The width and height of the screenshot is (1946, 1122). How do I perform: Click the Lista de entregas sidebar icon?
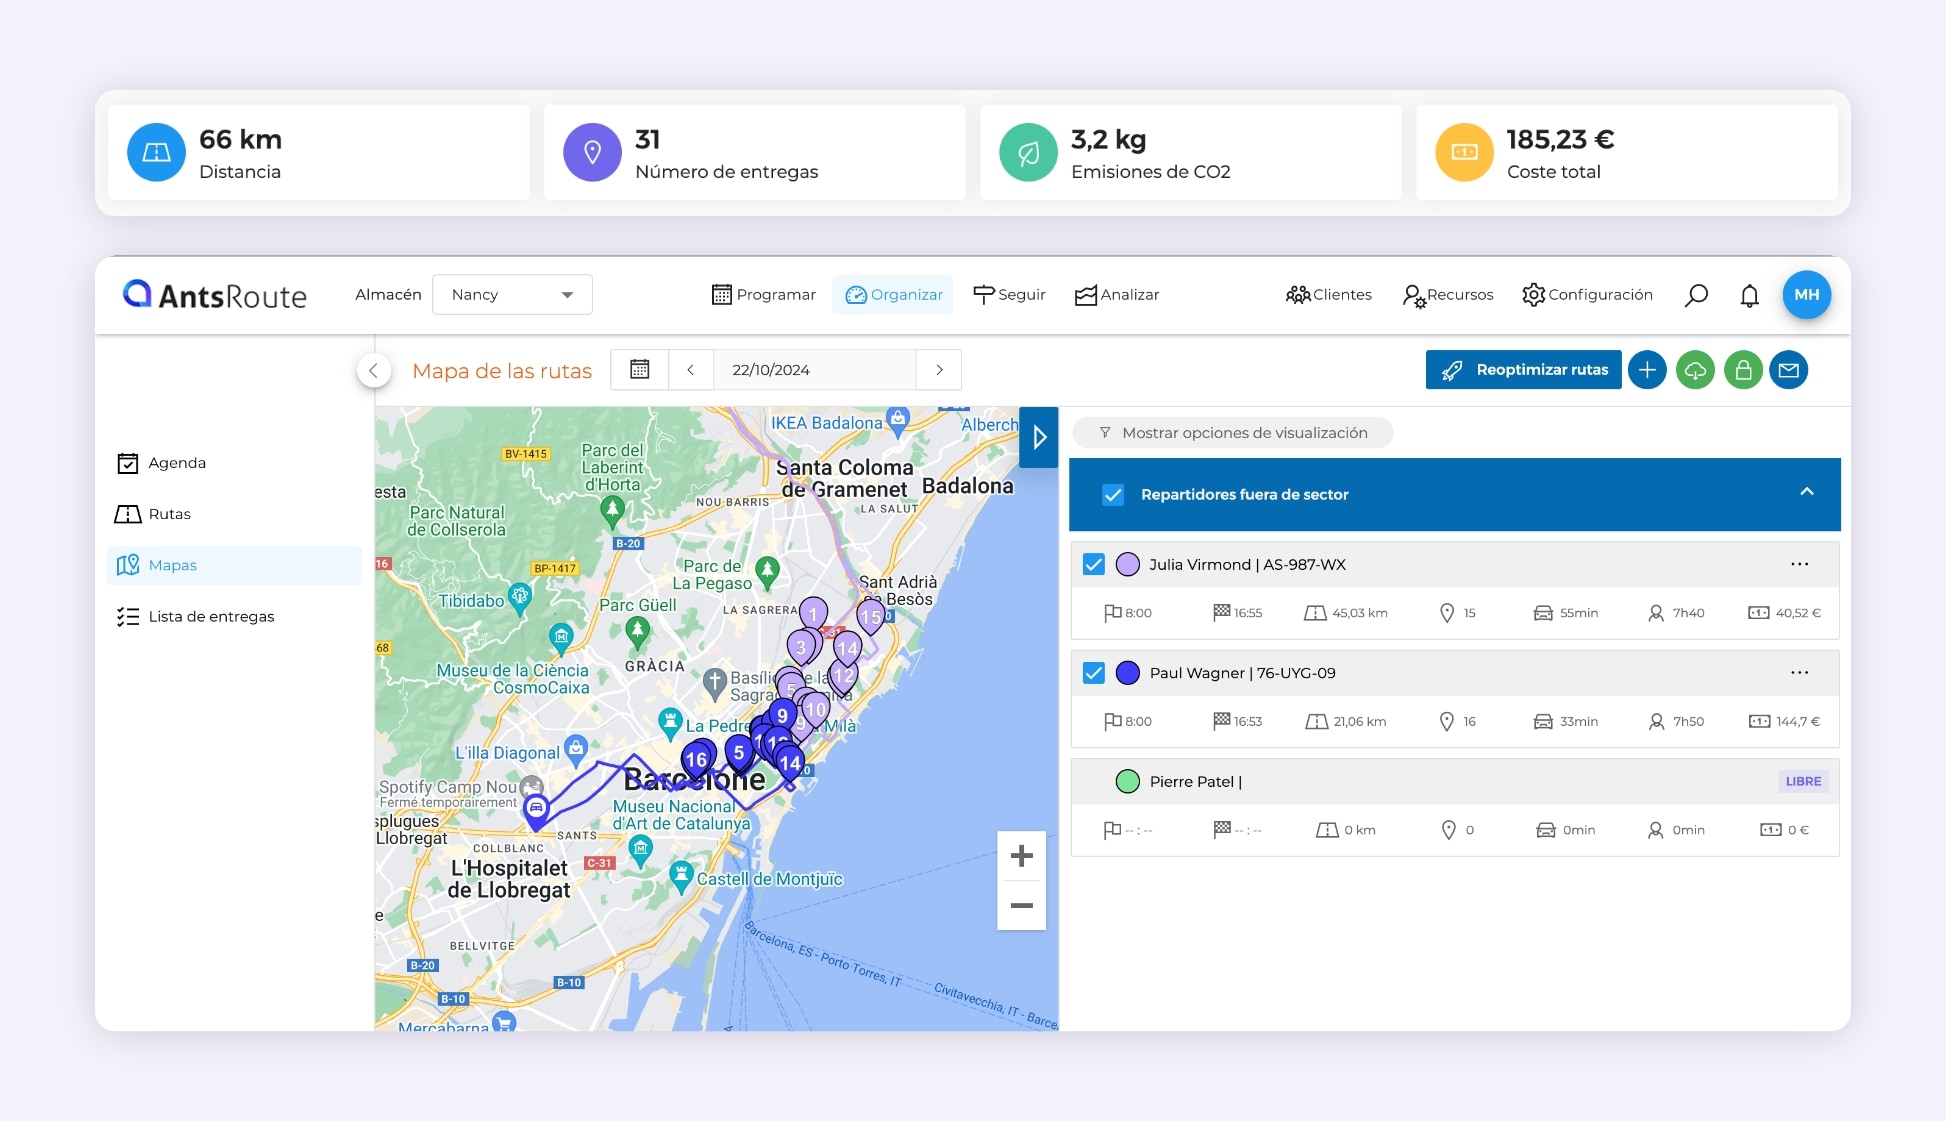[x=128, y=616]
